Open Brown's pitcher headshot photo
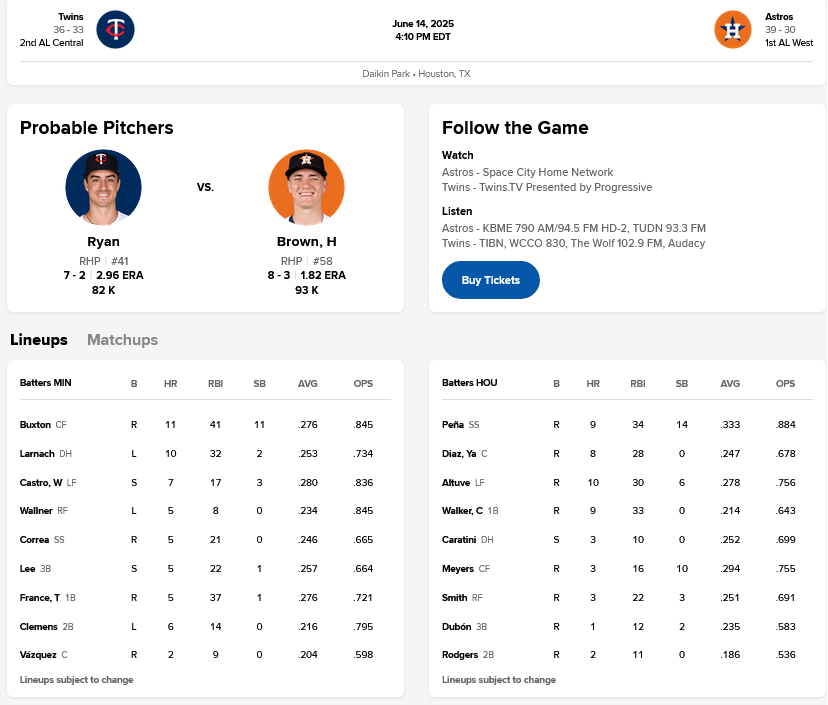Image resolution: width=828 pixels, height=705 pixels. point(306,188)
